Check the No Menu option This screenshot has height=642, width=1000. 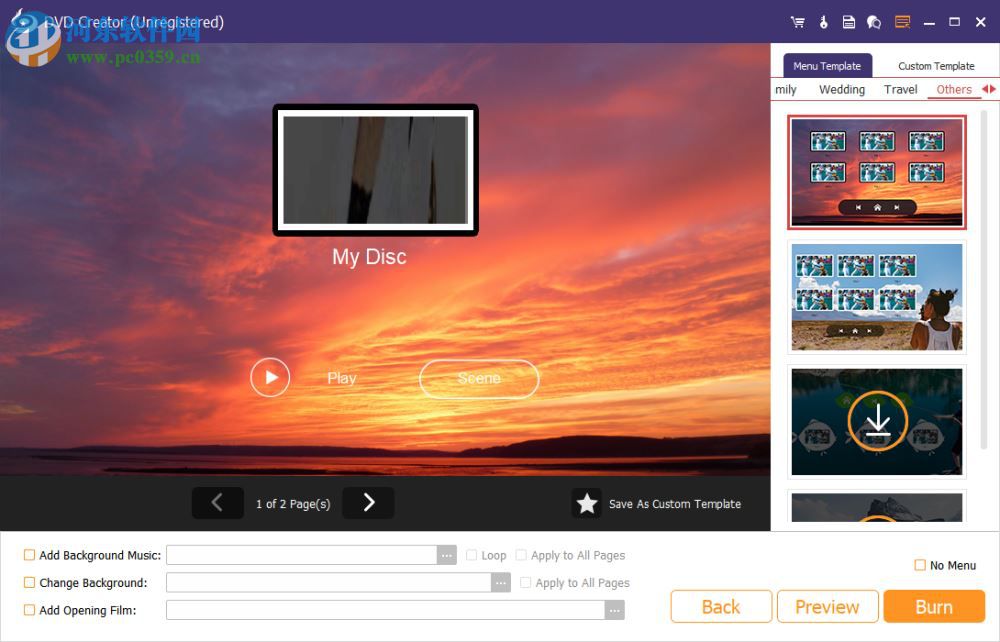[x=919, y=565]
